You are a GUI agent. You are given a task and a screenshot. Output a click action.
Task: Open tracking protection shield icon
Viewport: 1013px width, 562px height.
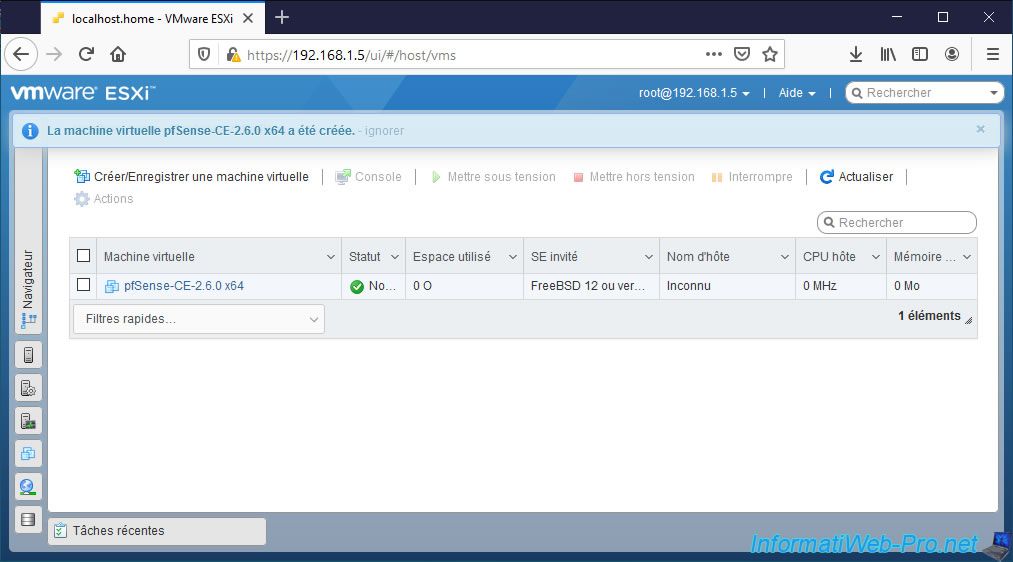[x=204, y=55]
